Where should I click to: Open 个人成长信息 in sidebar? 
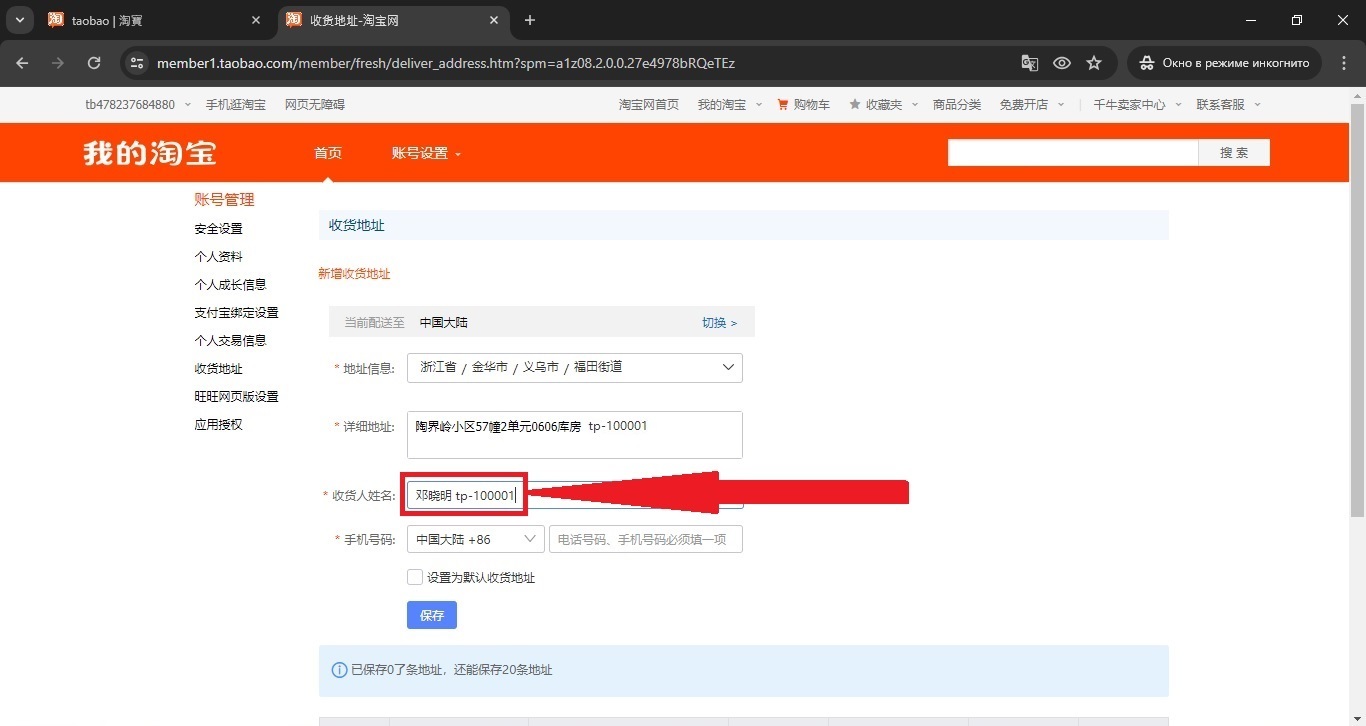pos(230,285)
